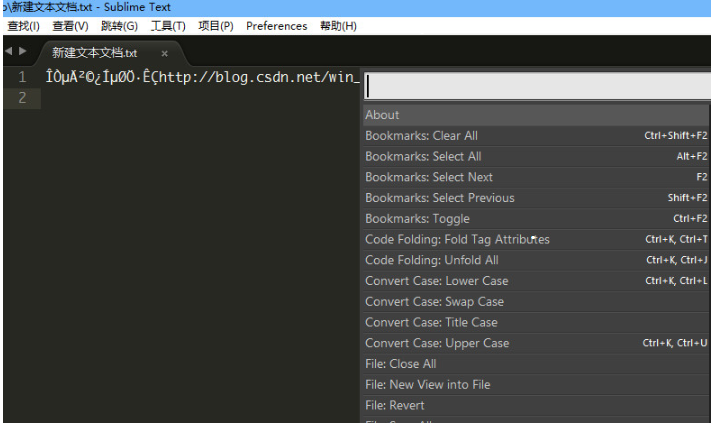Screen dimensions: 714x428
Task: Open the 帮助(H) menu
Action: pos(338,26)
